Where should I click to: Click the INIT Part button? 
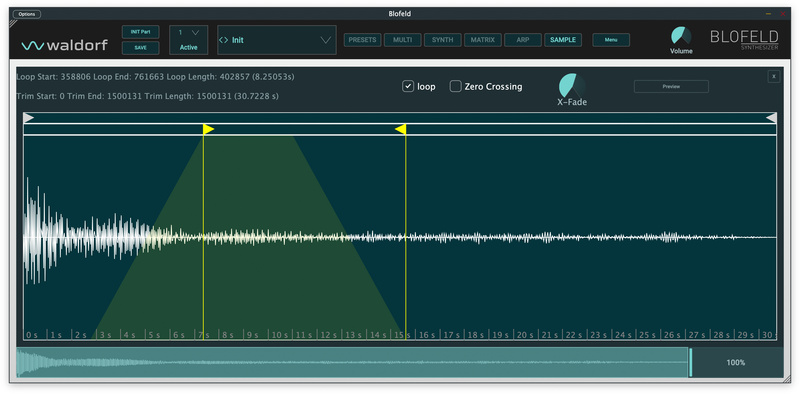(x=140, y=32)
